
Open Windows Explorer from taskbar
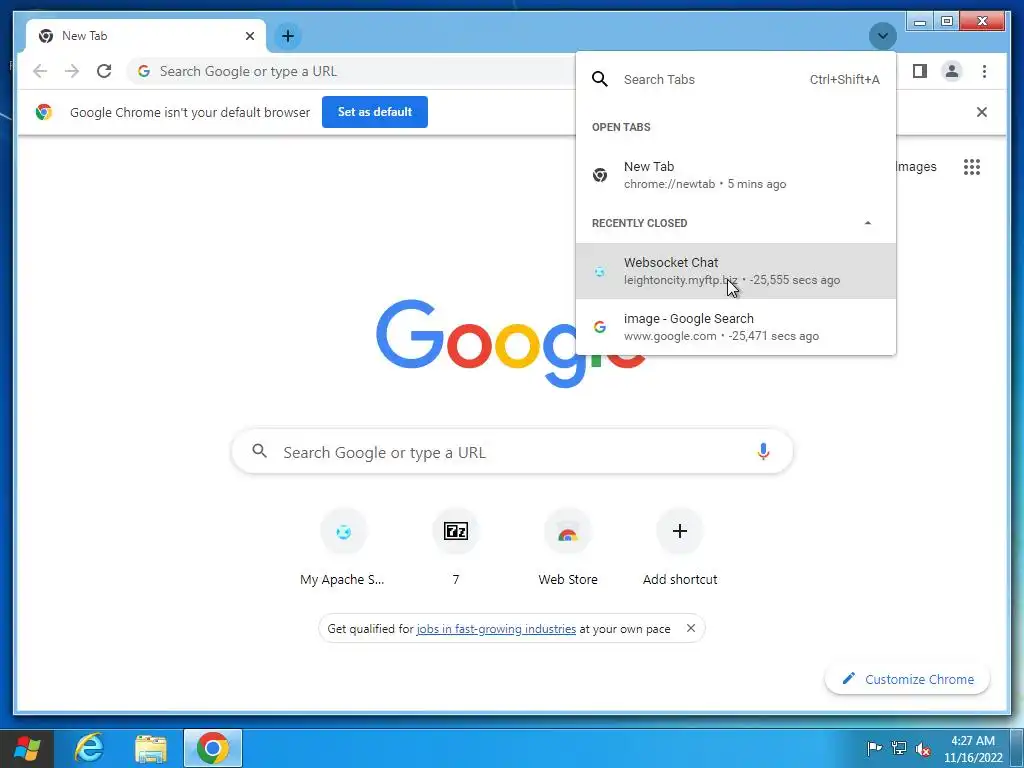[151, 748]
